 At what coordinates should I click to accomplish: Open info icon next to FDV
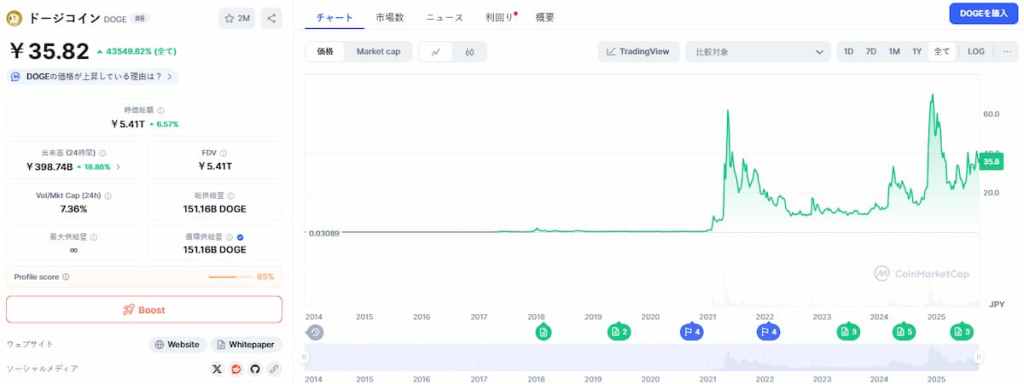pyautogui.click(x=223, y=153)
